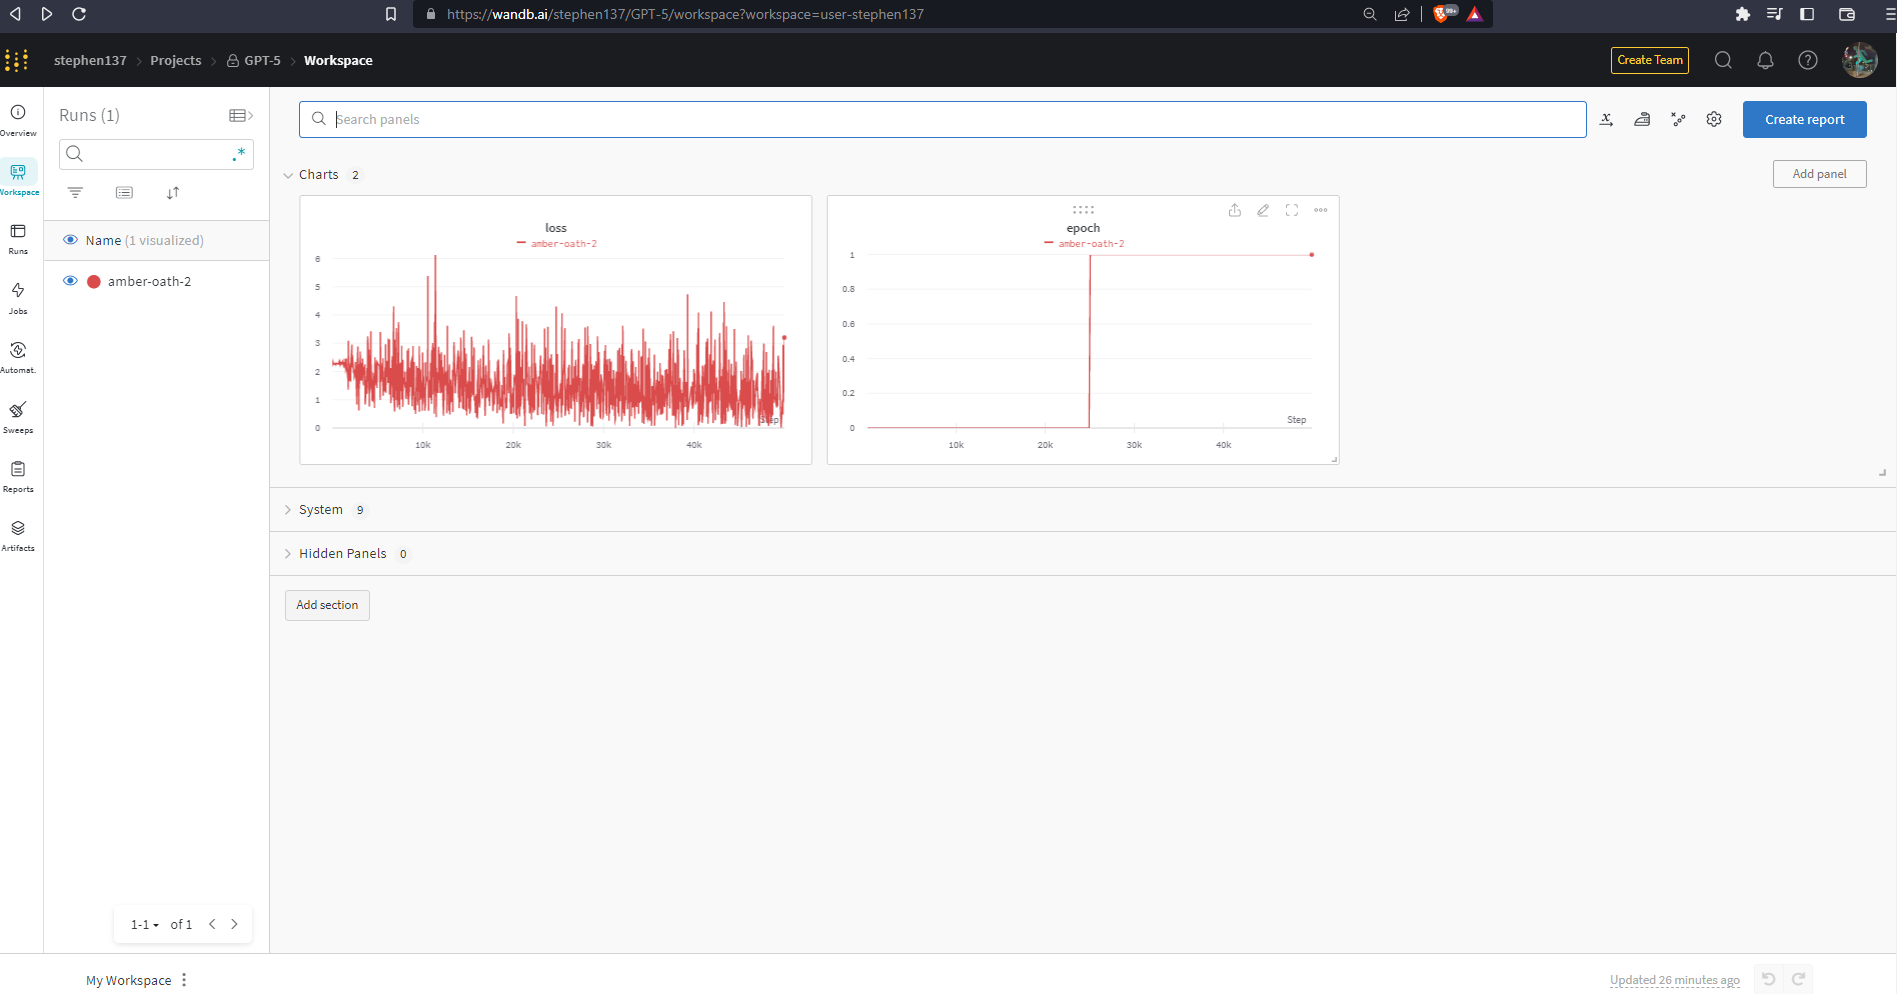Image resolution: width=1897 pixels, height=994 pixels.
Task: Click the runs search field
Action: pyautogui.click(x=156, y=154)
